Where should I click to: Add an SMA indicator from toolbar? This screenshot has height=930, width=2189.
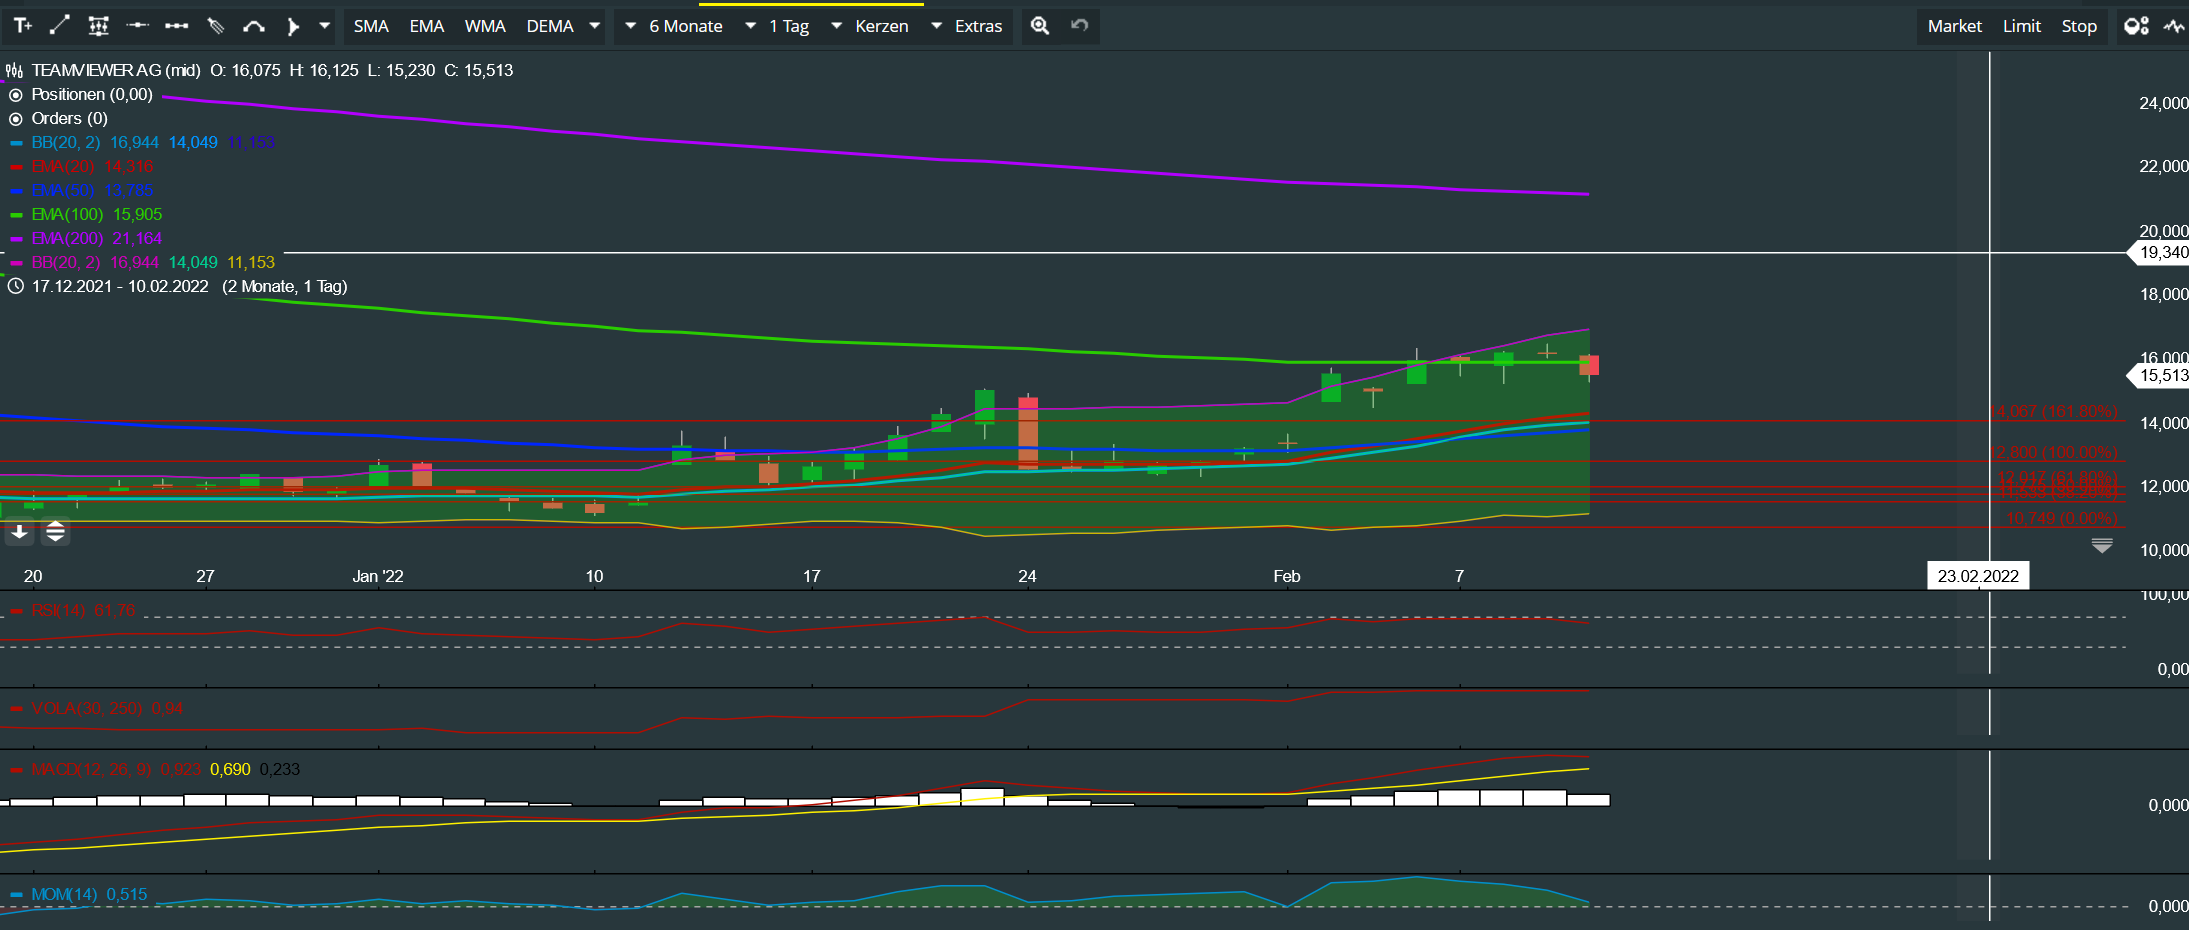[371, 26]
